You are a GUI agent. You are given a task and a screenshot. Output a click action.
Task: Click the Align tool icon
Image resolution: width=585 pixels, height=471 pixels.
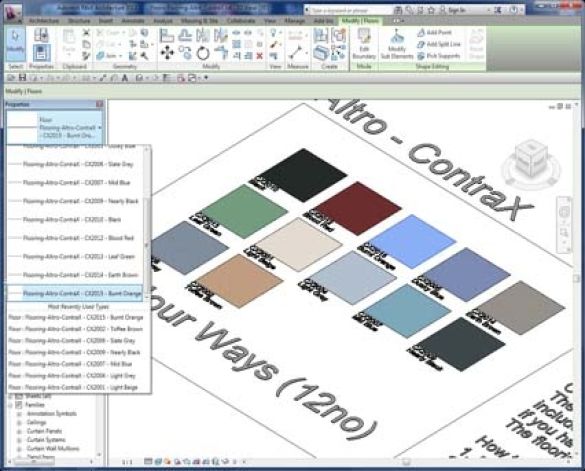pyautogui.click(x=167, y=35)
